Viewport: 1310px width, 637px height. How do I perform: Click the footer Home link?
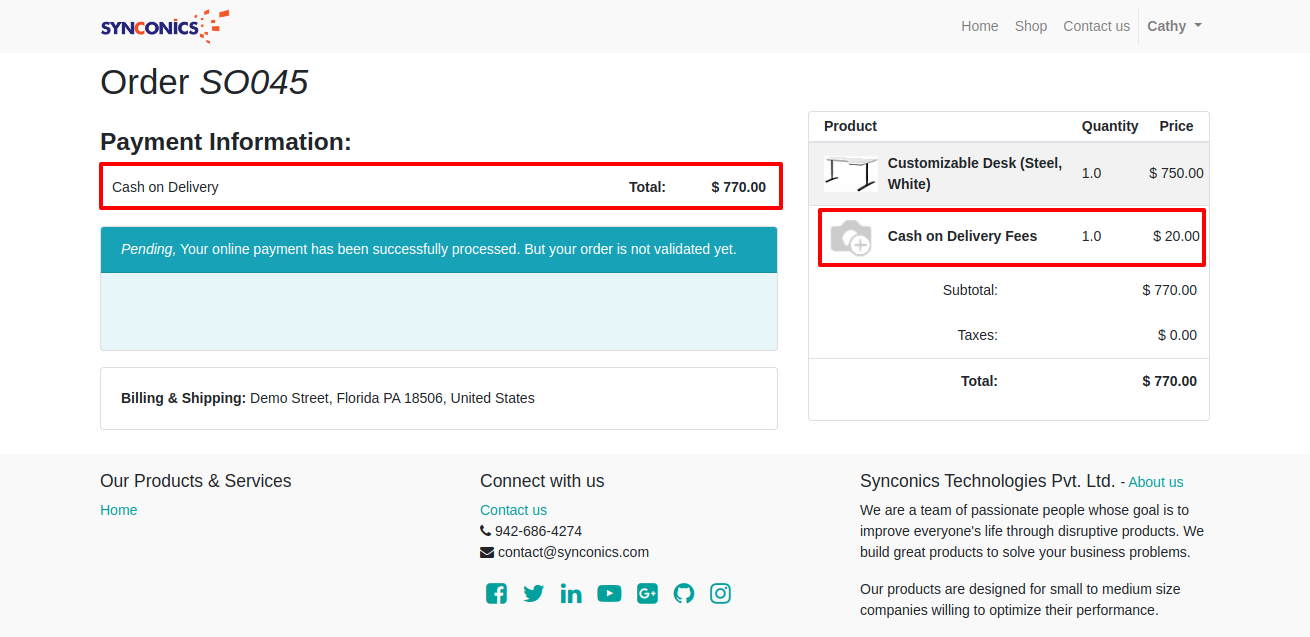coord(118,510)
